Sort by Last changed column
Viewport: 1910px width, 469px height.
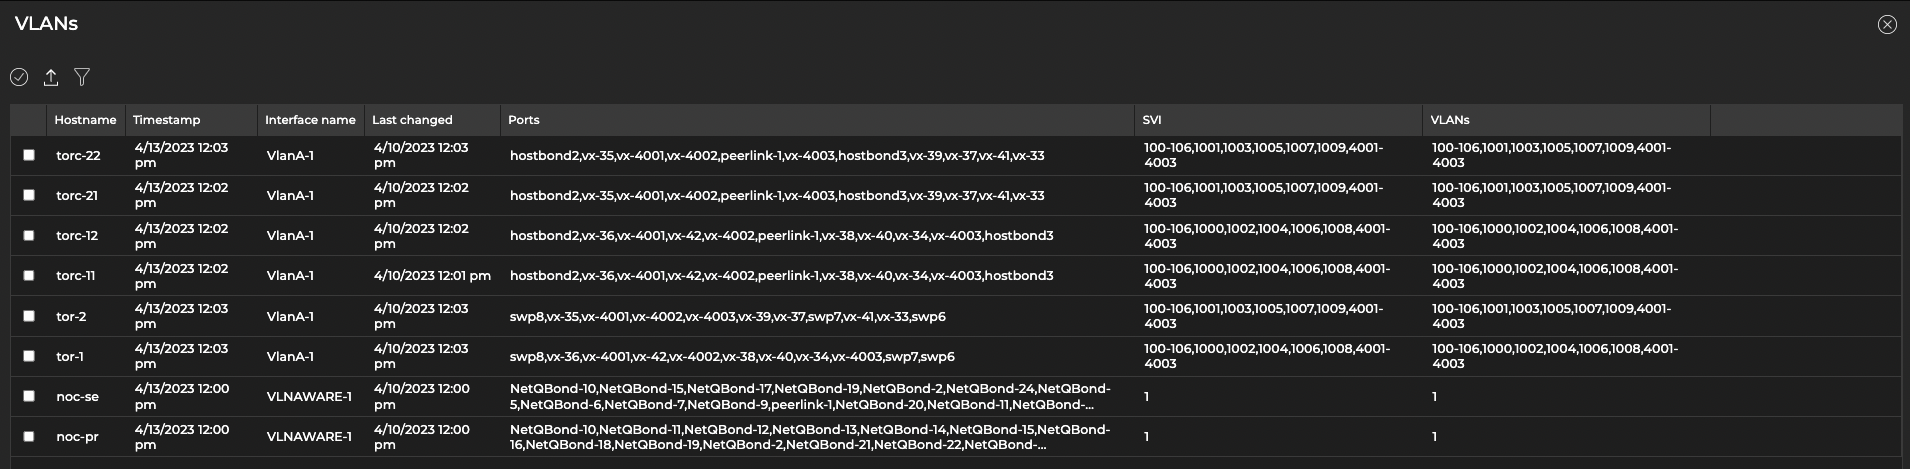(412, 120)
